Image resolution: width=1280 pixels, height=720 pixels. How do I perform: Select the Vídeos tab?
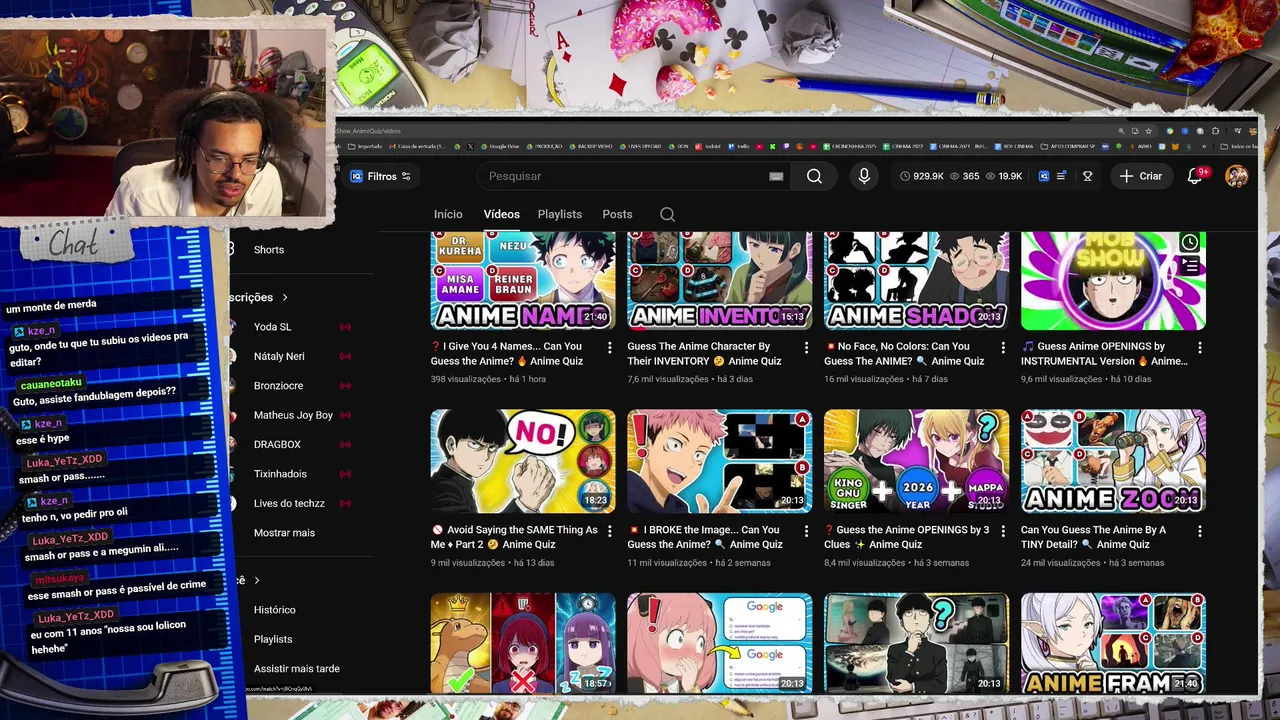[501, 214]
